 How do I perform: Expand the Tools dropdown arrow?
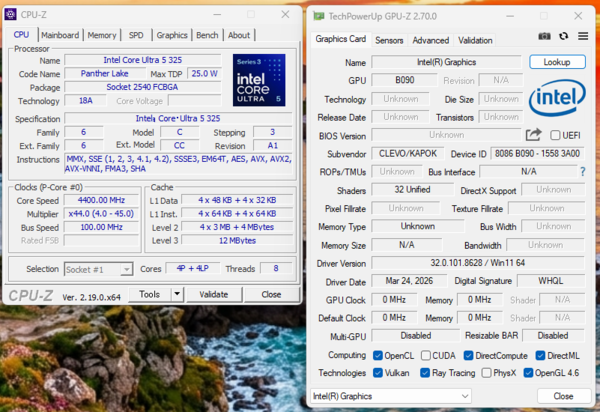(x=177, y=294)
